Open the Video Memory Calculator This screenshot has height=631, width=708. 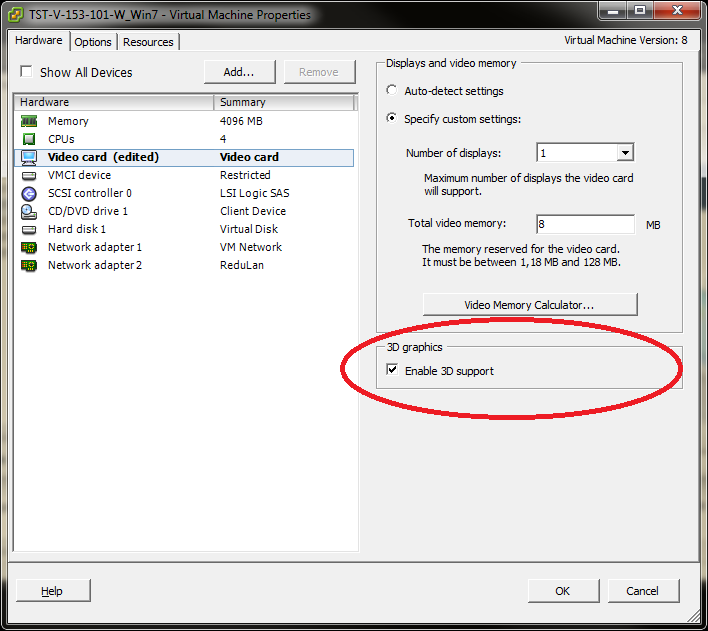pos(529,304)
